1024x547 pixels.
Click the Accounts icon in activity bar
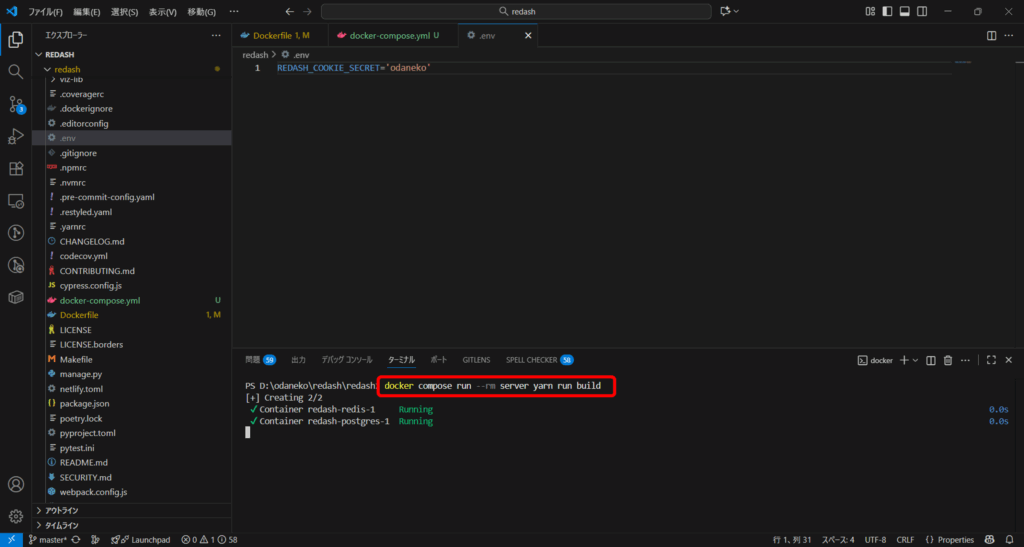(16, 485)
